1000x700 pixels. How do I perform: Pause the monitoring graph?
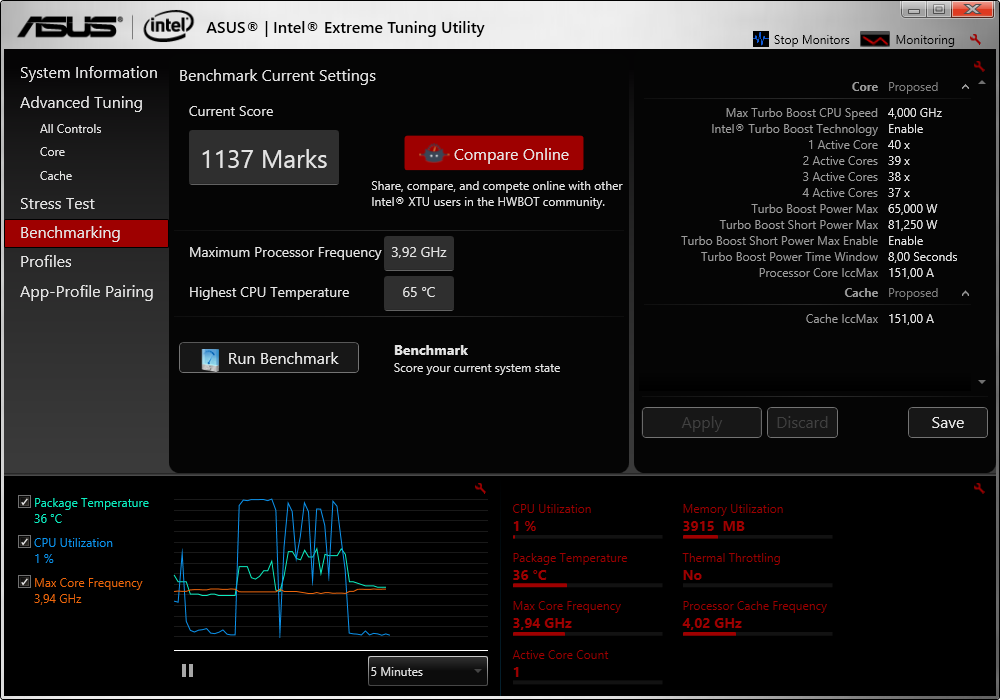pos(187,671)
